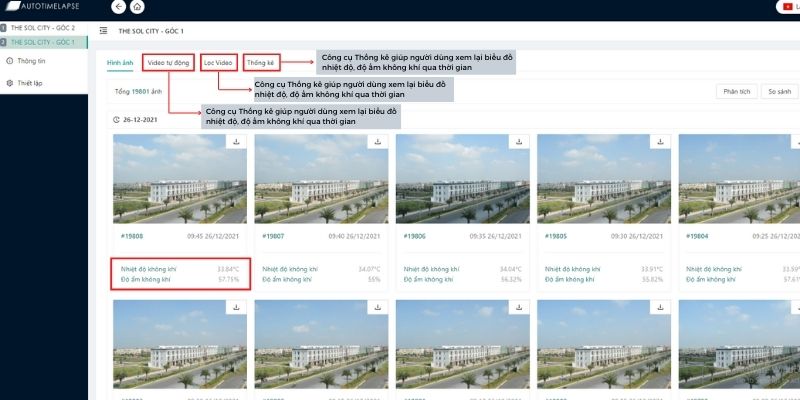Click the So sánh button
800x400 pixels.
pyautogui.click(x=780, y=91)
